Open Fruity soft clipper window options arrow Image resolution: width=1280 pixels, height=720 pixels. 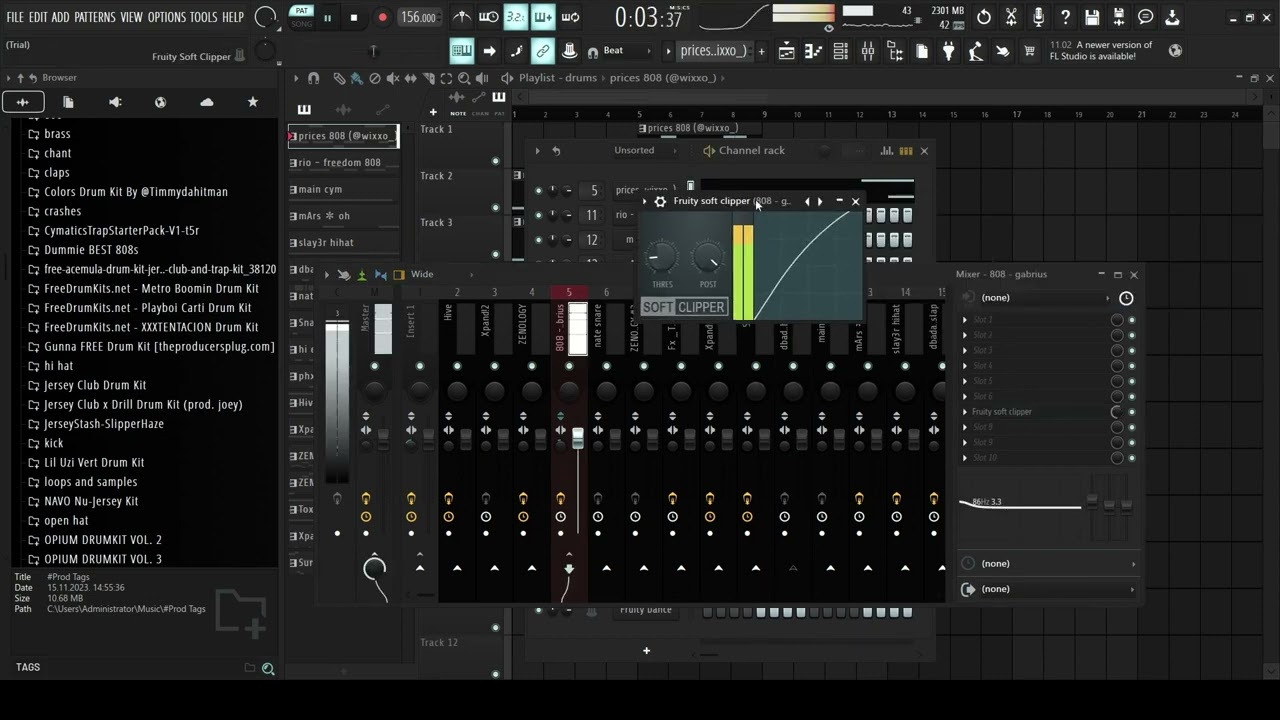645,202
